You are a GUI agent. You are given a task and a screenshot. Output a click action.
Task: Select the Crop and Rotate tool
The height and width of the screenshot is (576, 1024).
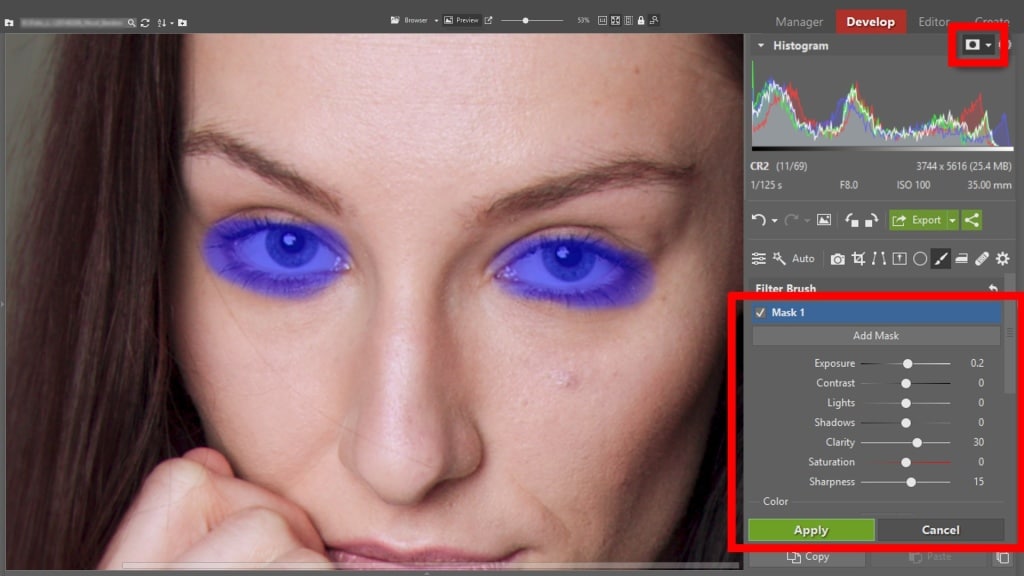(x=858, y=258)
